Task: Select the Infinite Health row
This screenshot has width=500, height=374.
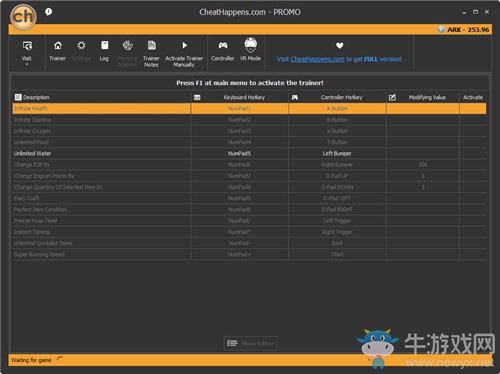Action: 249,109
